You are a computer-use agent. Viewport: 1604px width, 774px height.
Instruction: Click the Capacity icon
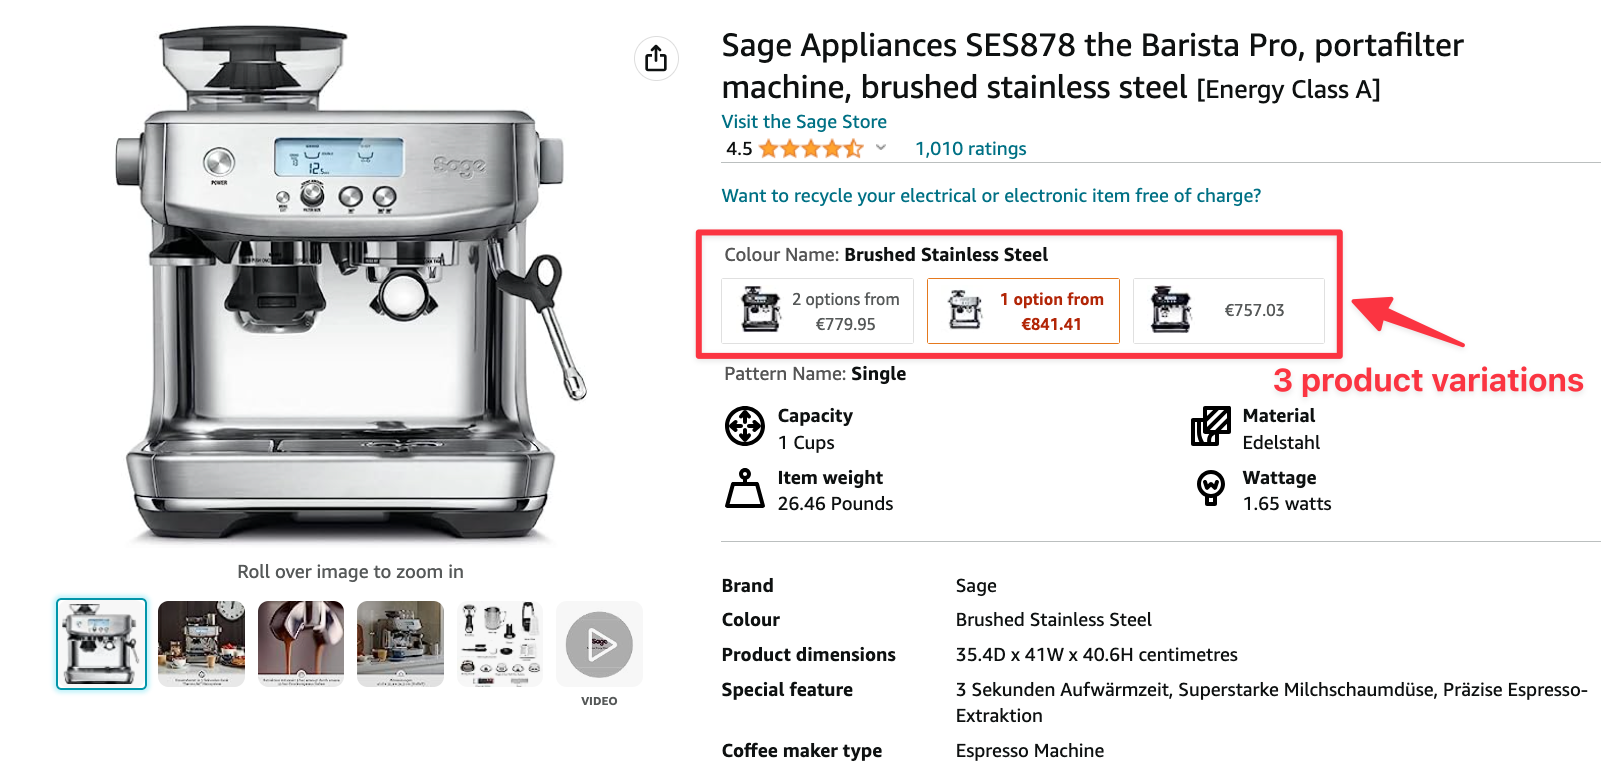745,427
